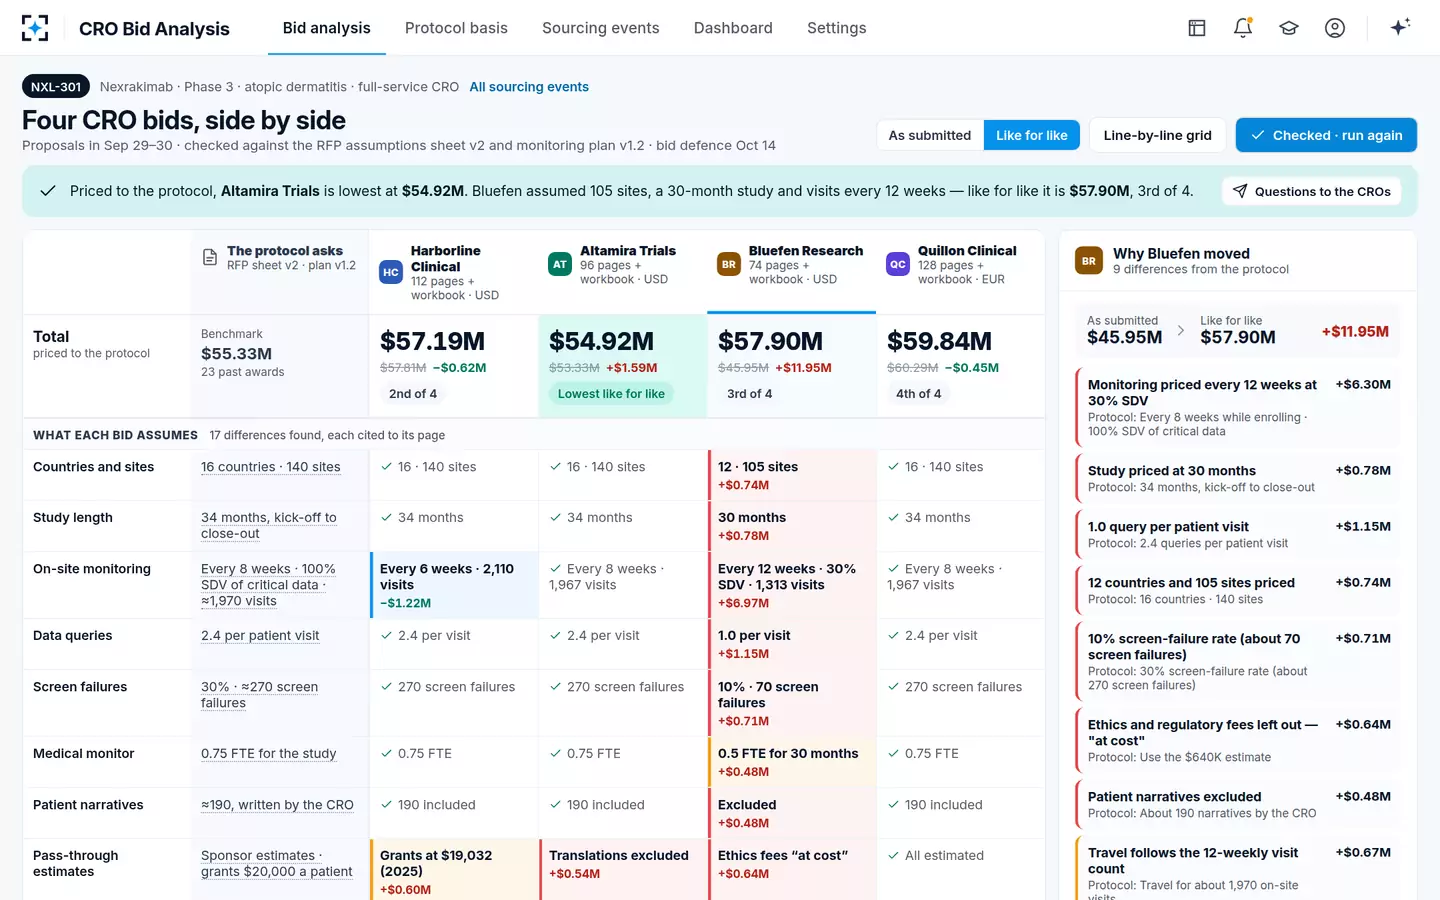Expand the Monitoring priced every 12 weeks difference
Screen dimensions: 1440x900
tap(1237, 407)
